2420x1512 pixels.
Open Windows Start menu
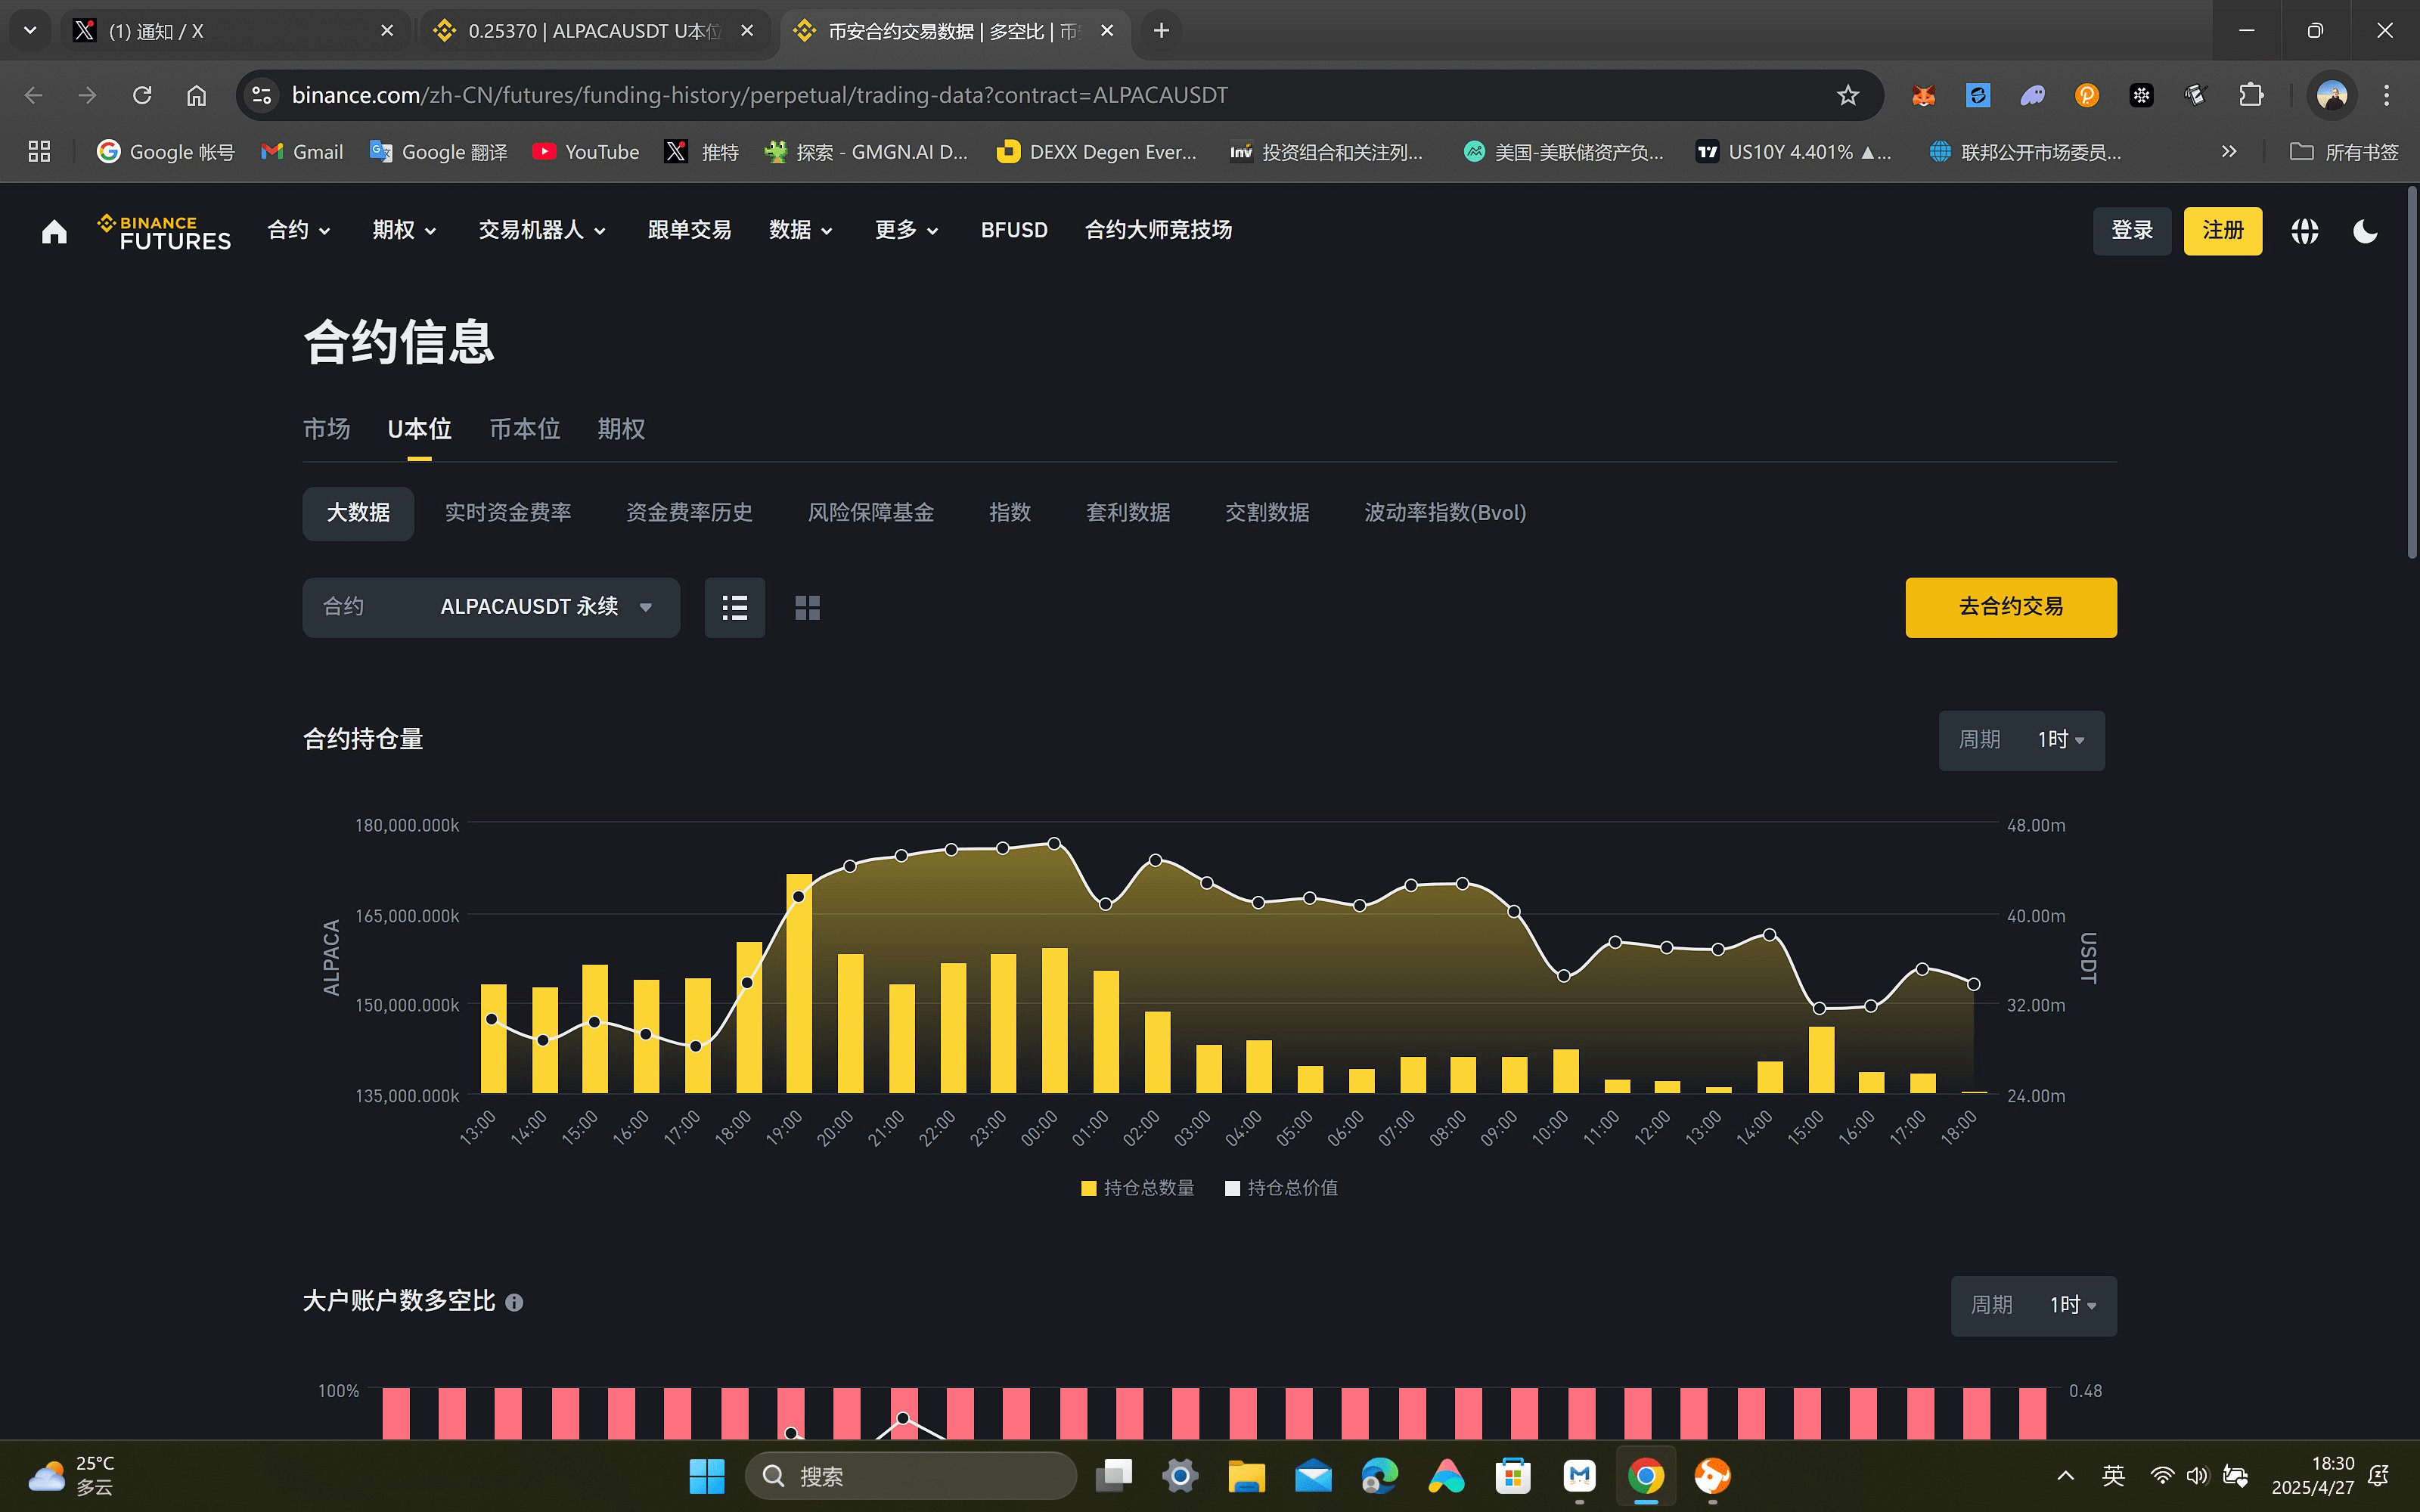click(707, 1476)
